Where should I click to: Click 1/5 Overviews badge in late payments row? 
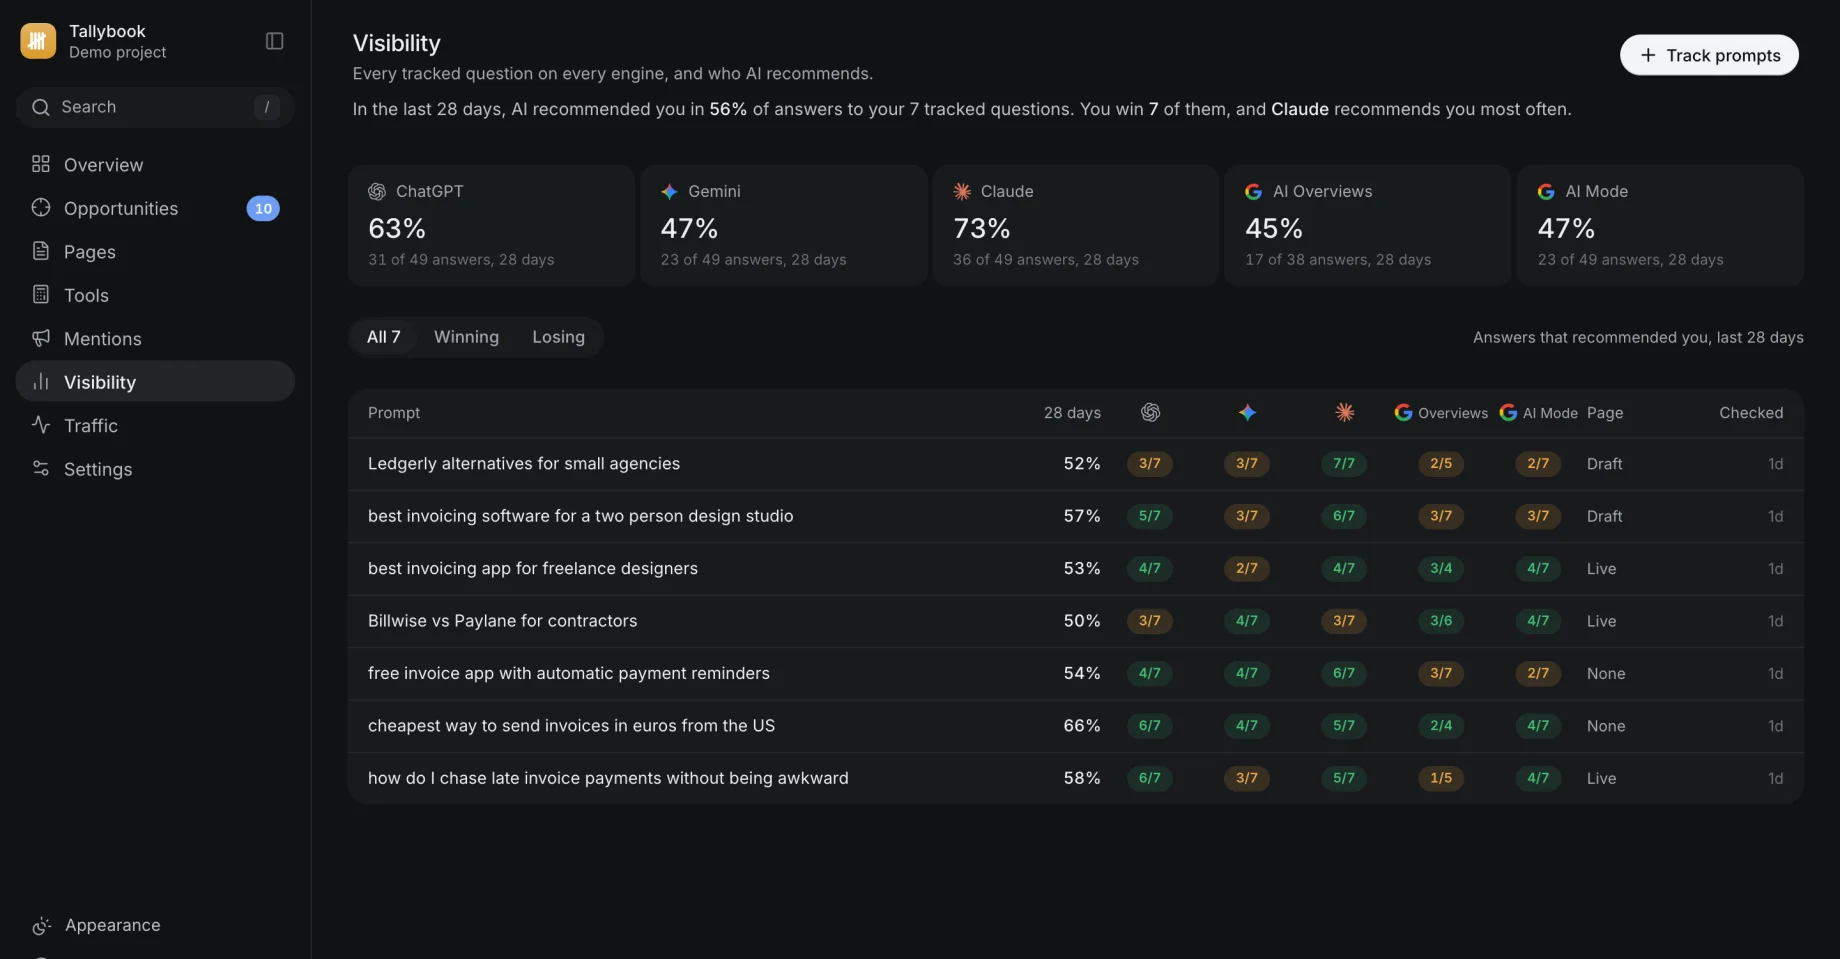[1441, 778]
